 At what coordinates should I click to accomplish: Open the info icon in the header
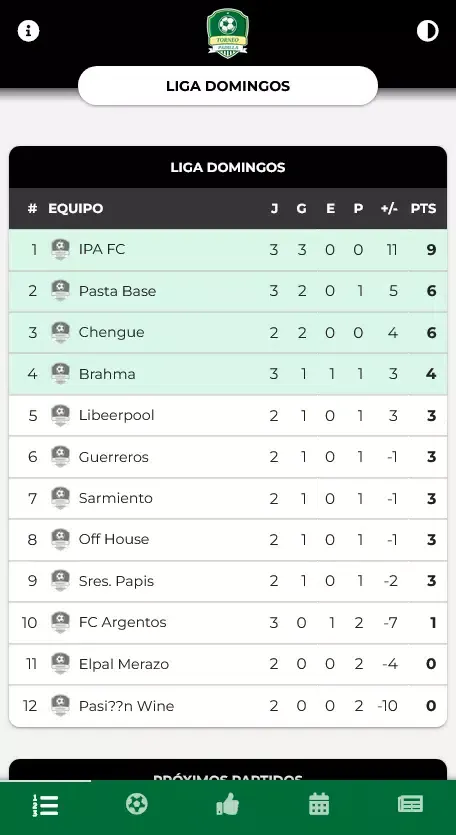(x=28, y=31)
